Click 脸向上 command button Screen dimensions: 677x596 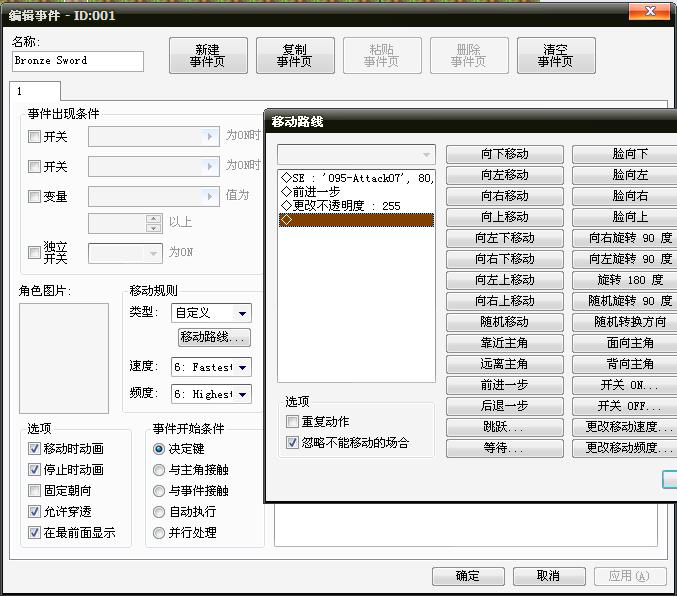[x=625, y=217]
